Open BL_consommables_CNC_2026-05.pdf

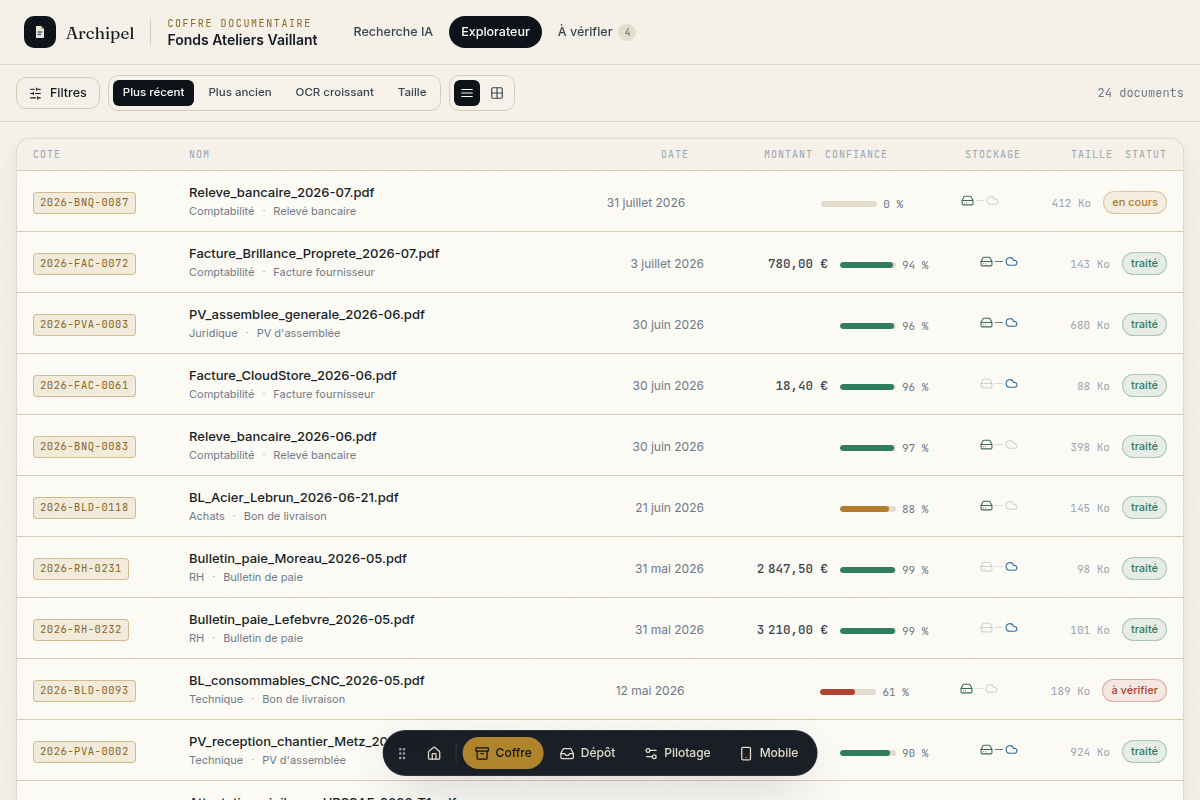click(307, 681)
